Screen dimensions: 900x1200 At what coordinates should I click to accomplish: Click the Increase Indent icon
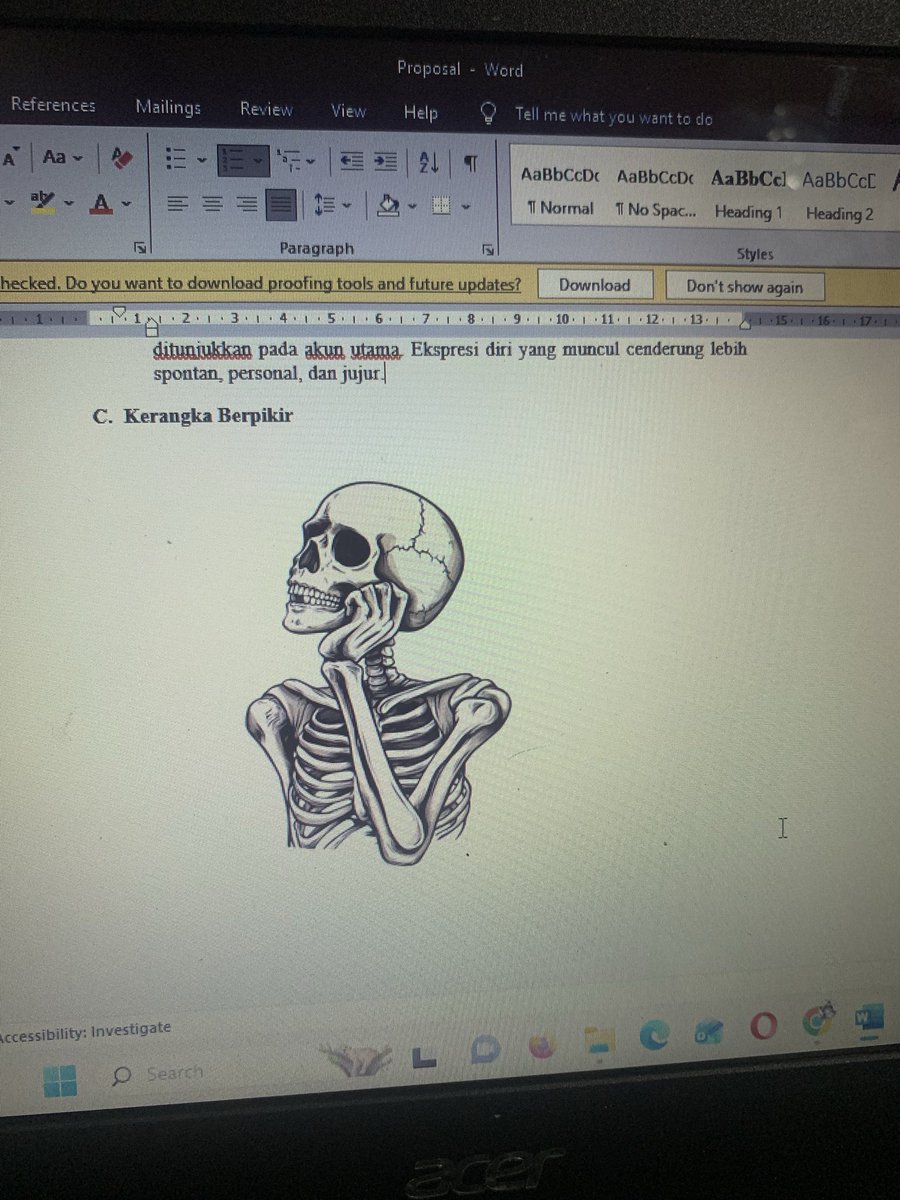[386, 163]
